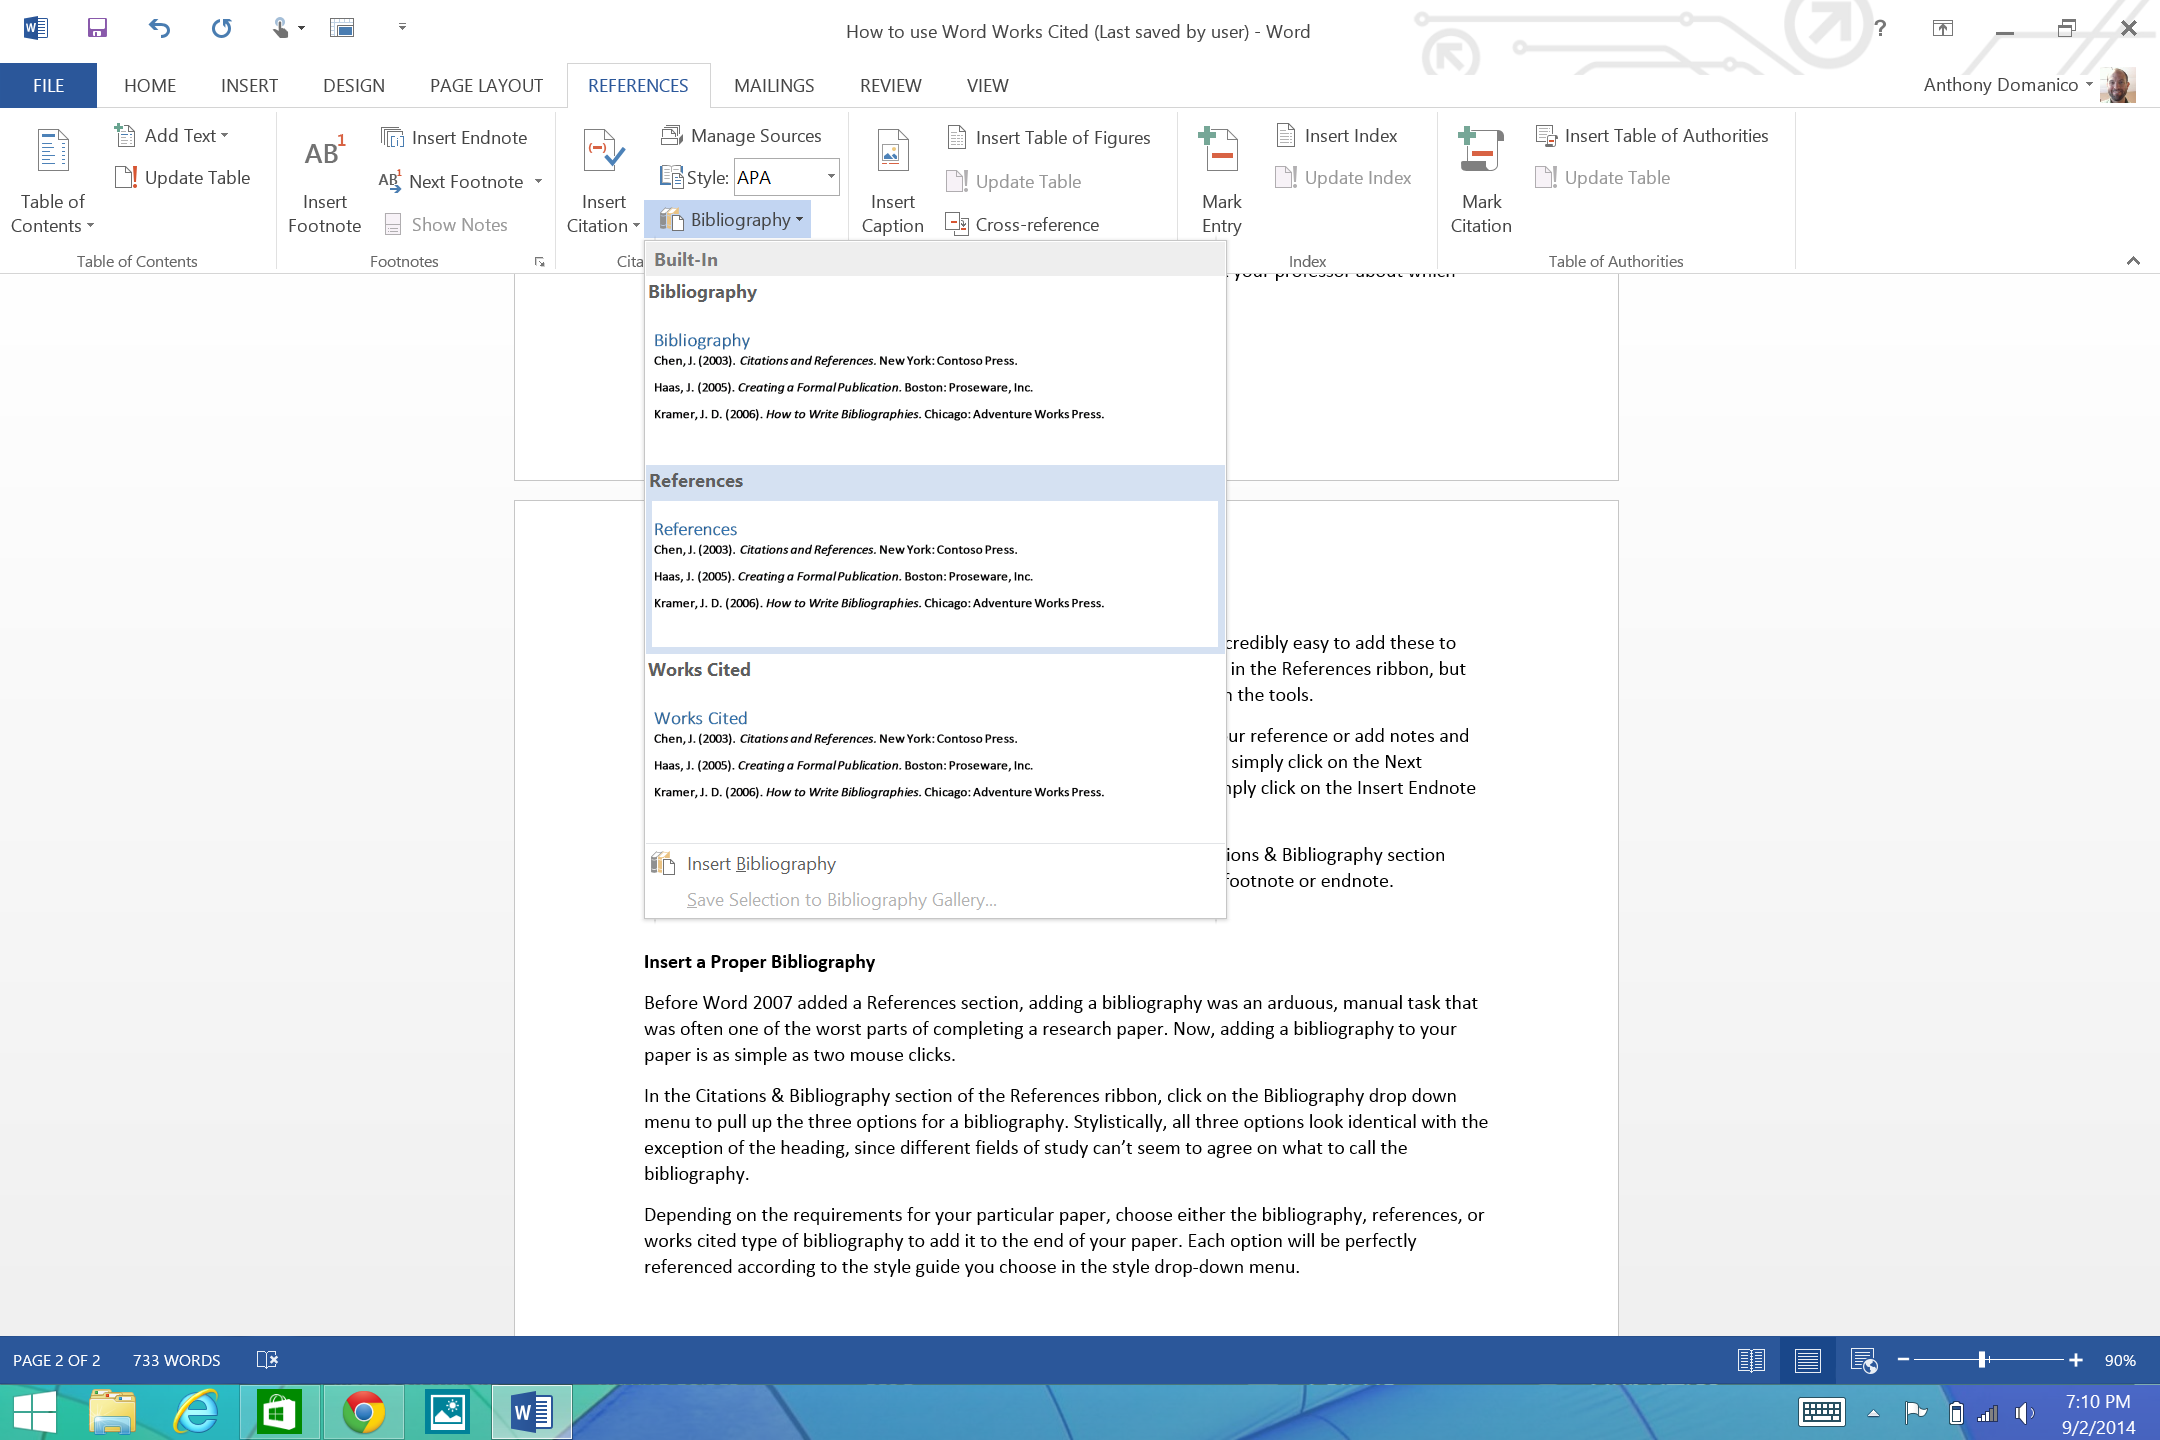The width and height of the screenshot is (2160, 1440).
Task: Switch to Web Layout view icon
Action: 1864,1360
